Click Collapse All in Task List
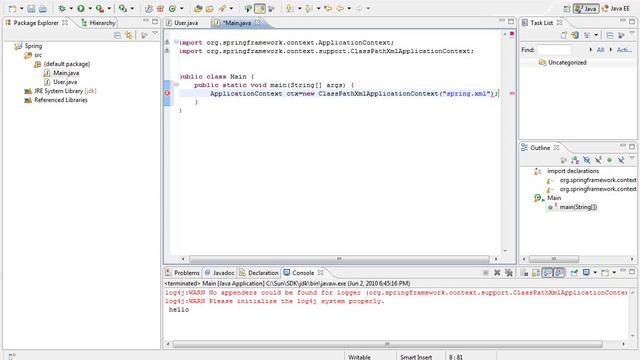The image size is (640, 360). tap(609, 36)
